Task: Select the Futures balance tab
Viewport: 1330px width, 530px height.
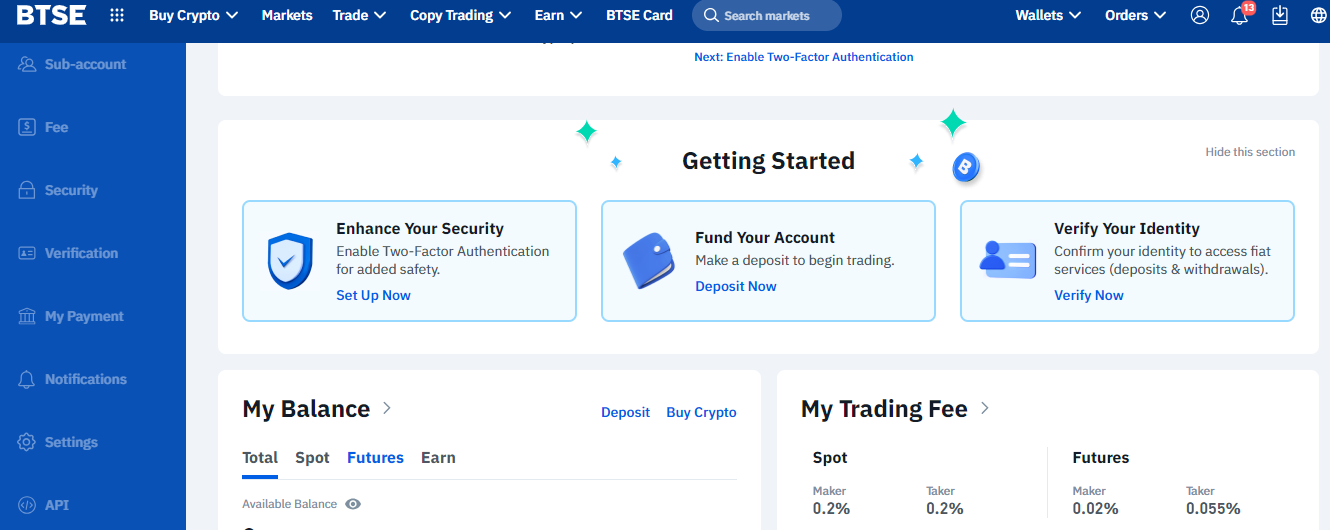Action: coord(375,457)
